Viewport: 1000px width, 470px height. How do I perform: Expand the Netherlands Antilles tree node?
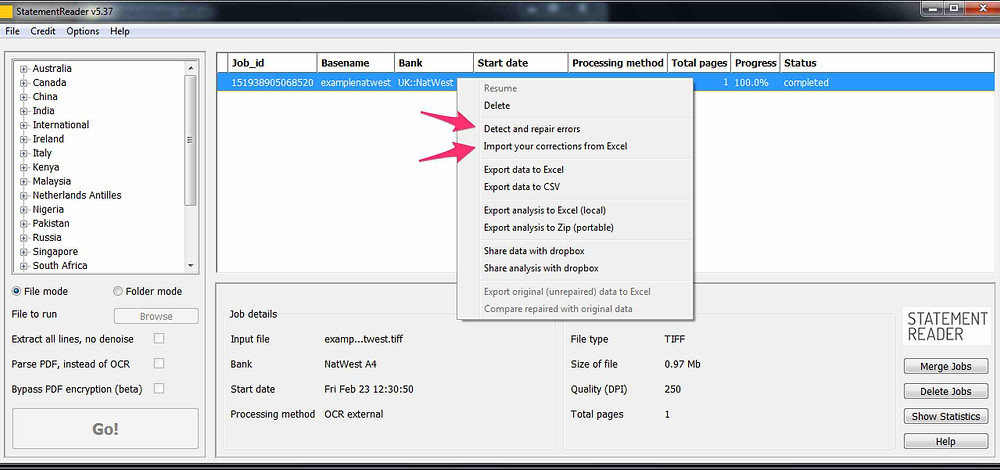(24, 195)
